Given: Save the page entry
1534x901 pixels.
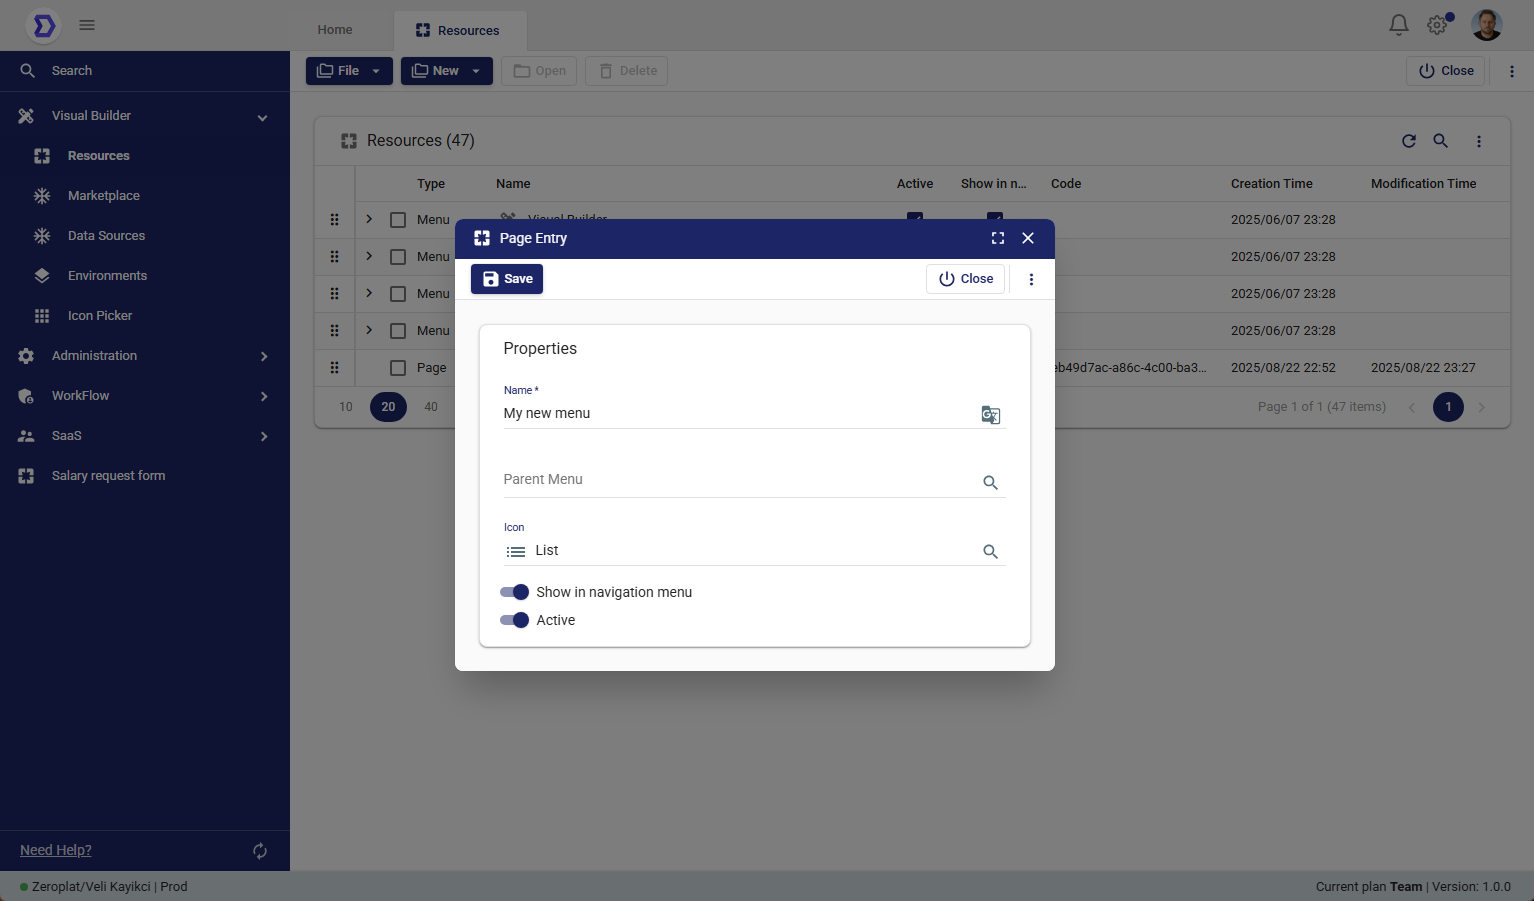Looking at the screenshot, I should pos(507,279).
